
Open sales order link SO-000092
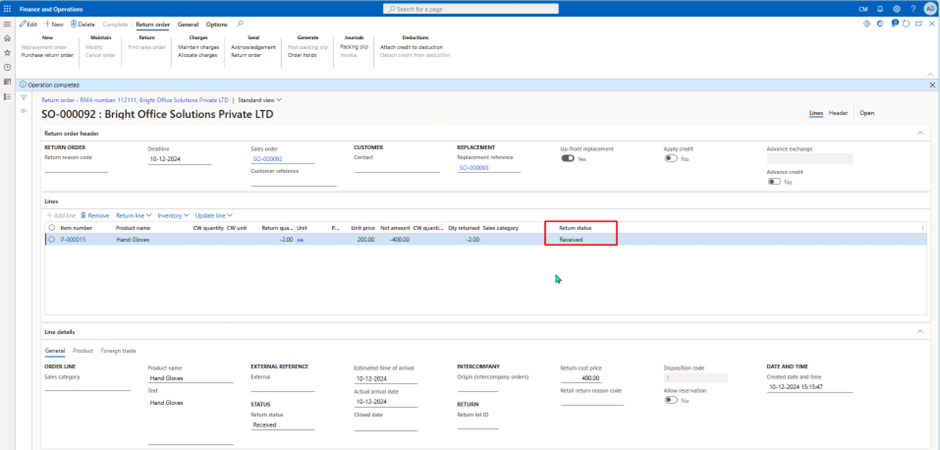click(267, 159)
